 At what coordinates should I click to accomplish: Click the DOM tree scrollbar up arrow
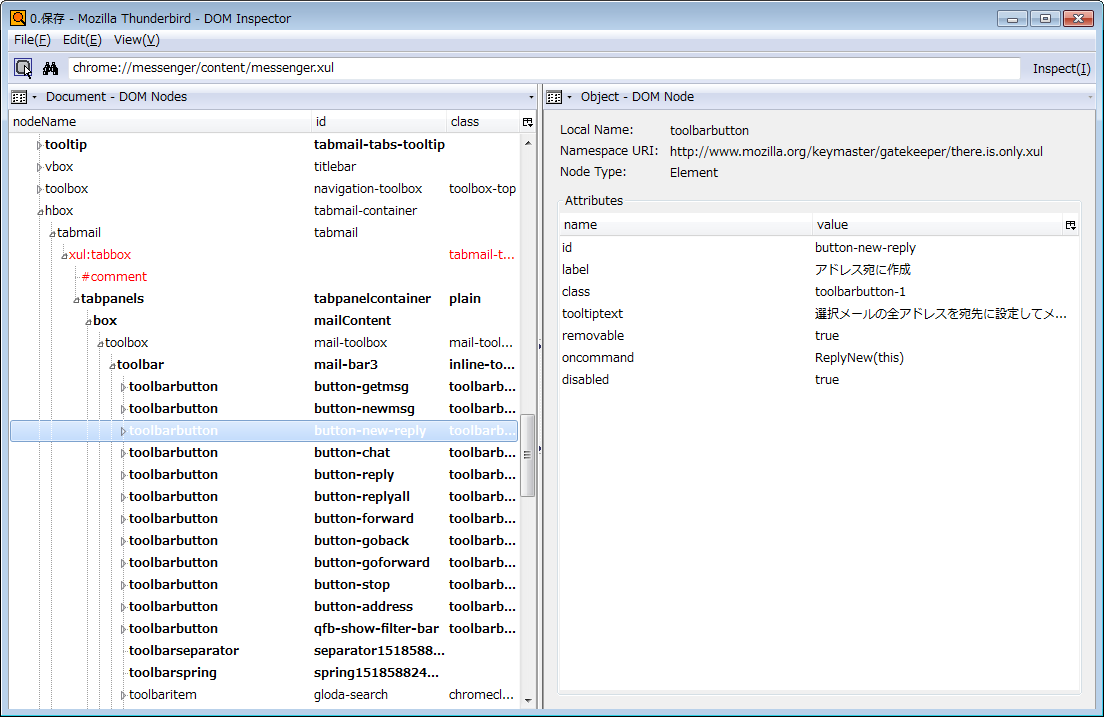pos(528,143)
